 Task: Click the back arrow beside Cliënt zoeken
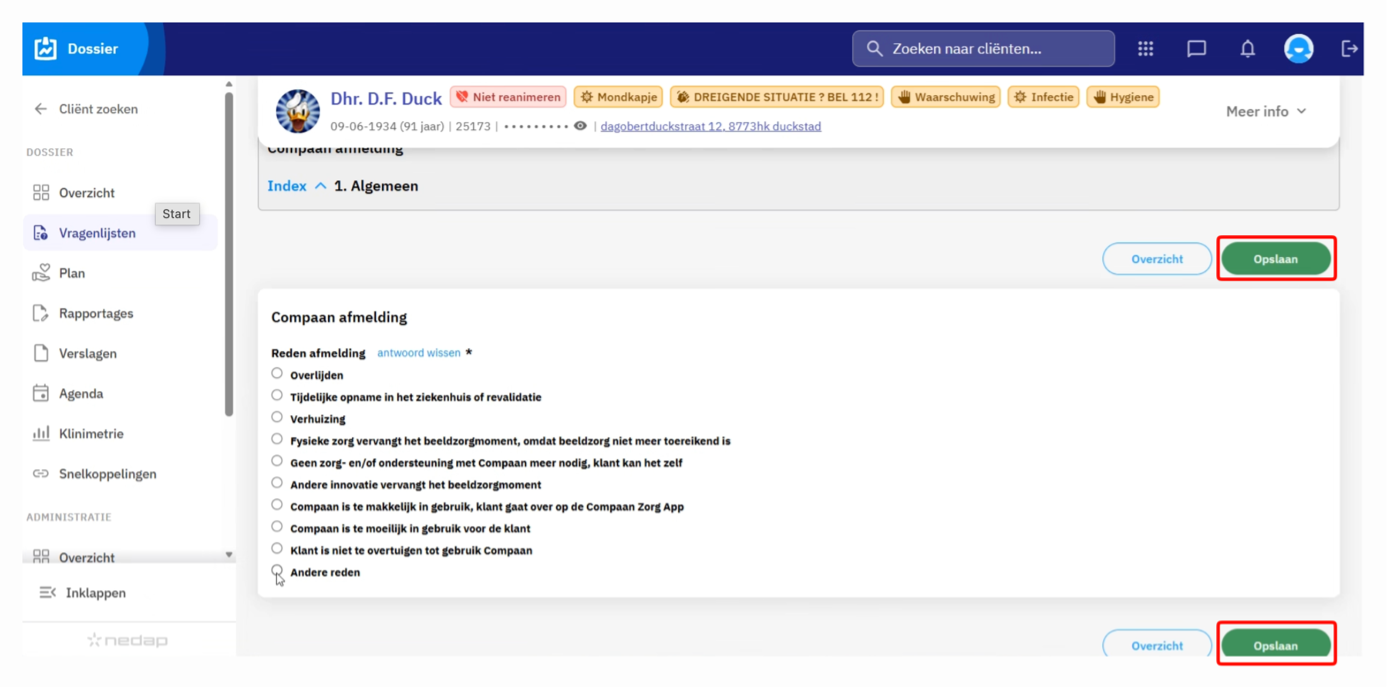click(x=41, y=109)
